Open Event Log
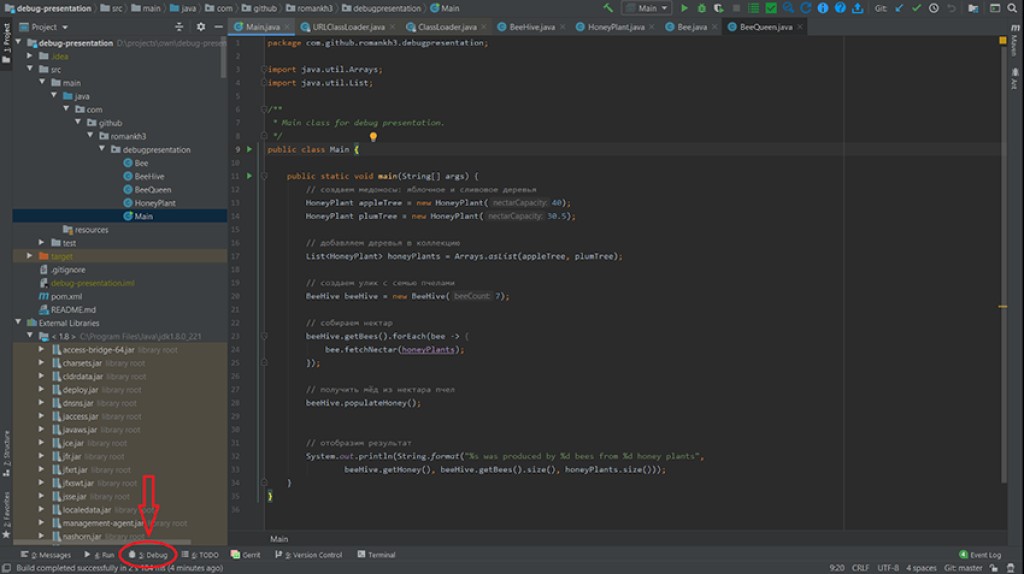Screen dimensions: 1024x574 (x=980, y=555)
